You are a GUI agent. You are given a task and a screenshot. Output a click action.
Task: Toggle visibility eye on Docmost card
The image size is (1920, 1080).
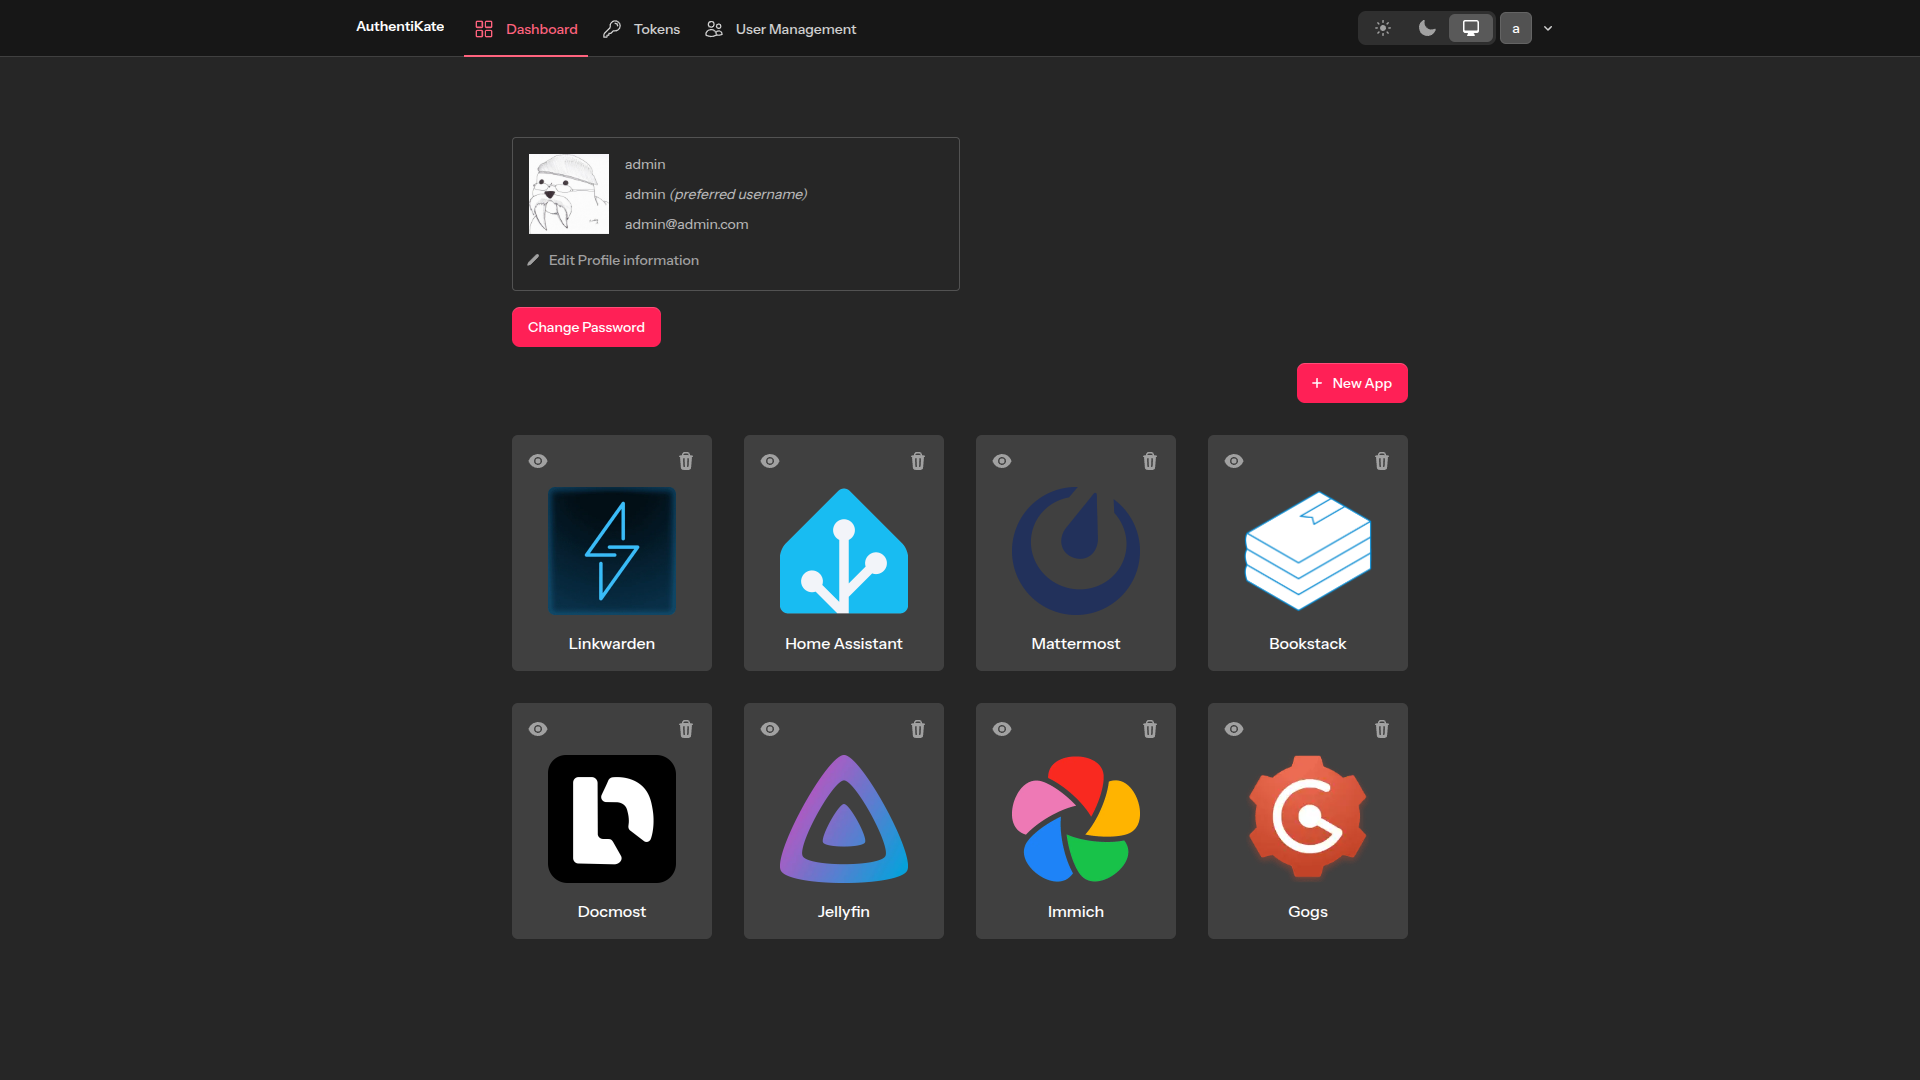(538, 729)
